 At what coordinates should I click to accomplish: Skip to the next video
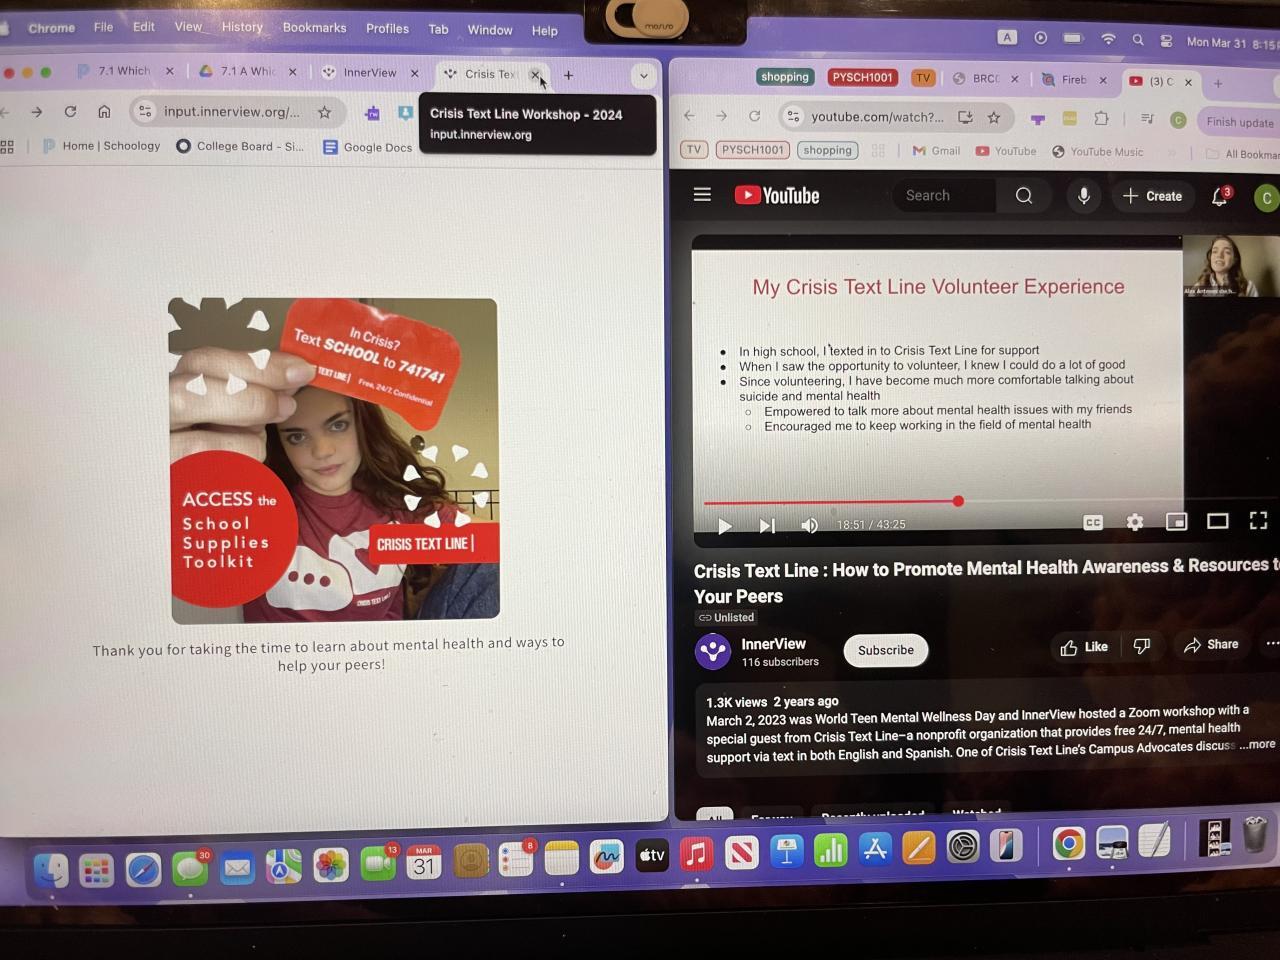point(767,526)
